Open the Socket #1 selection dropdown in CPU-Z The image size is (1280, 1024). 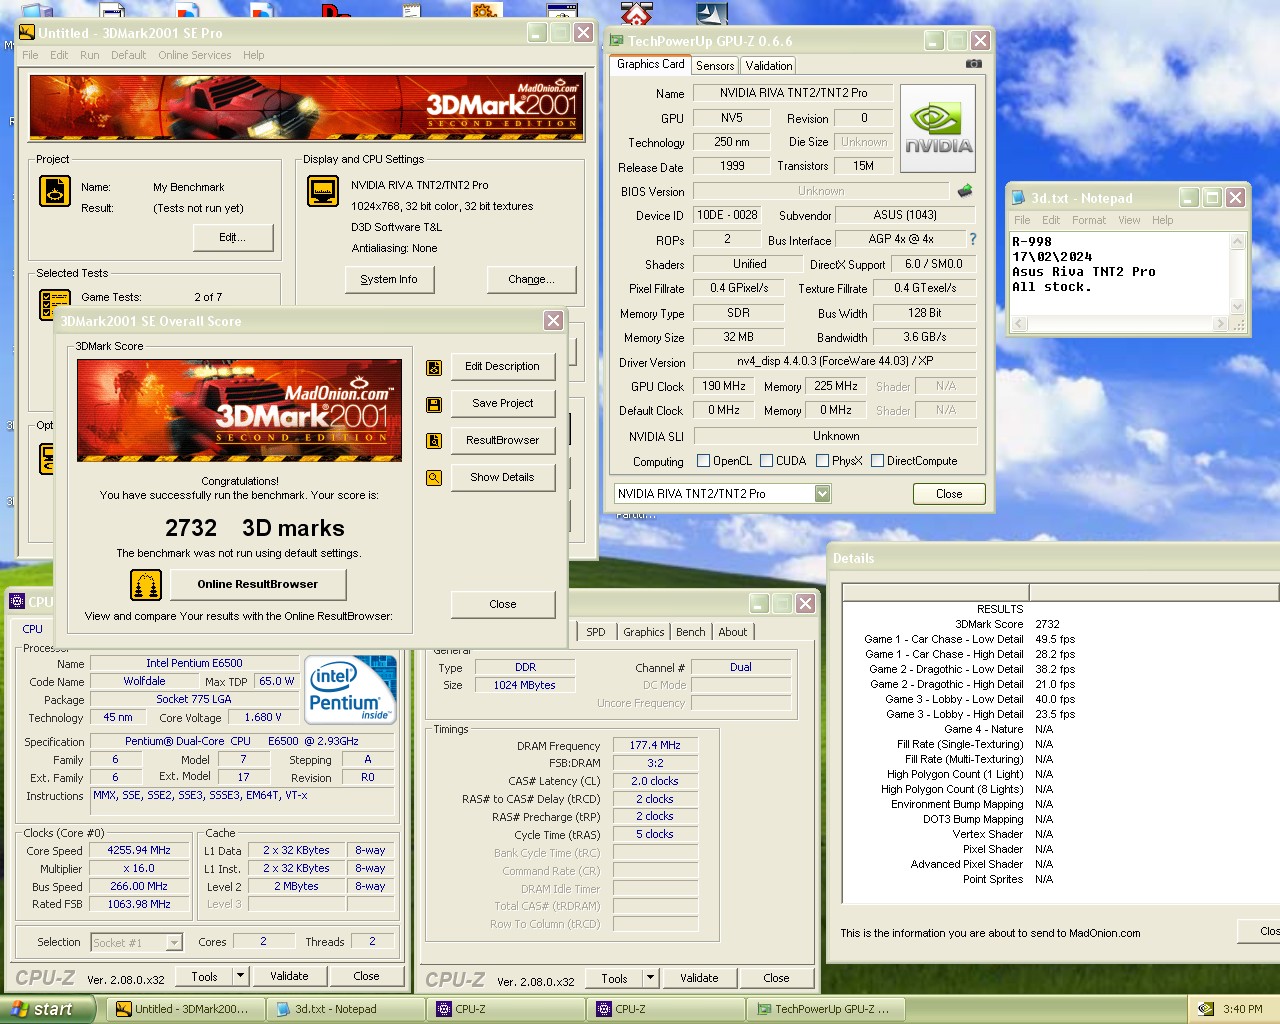point(174,942)
